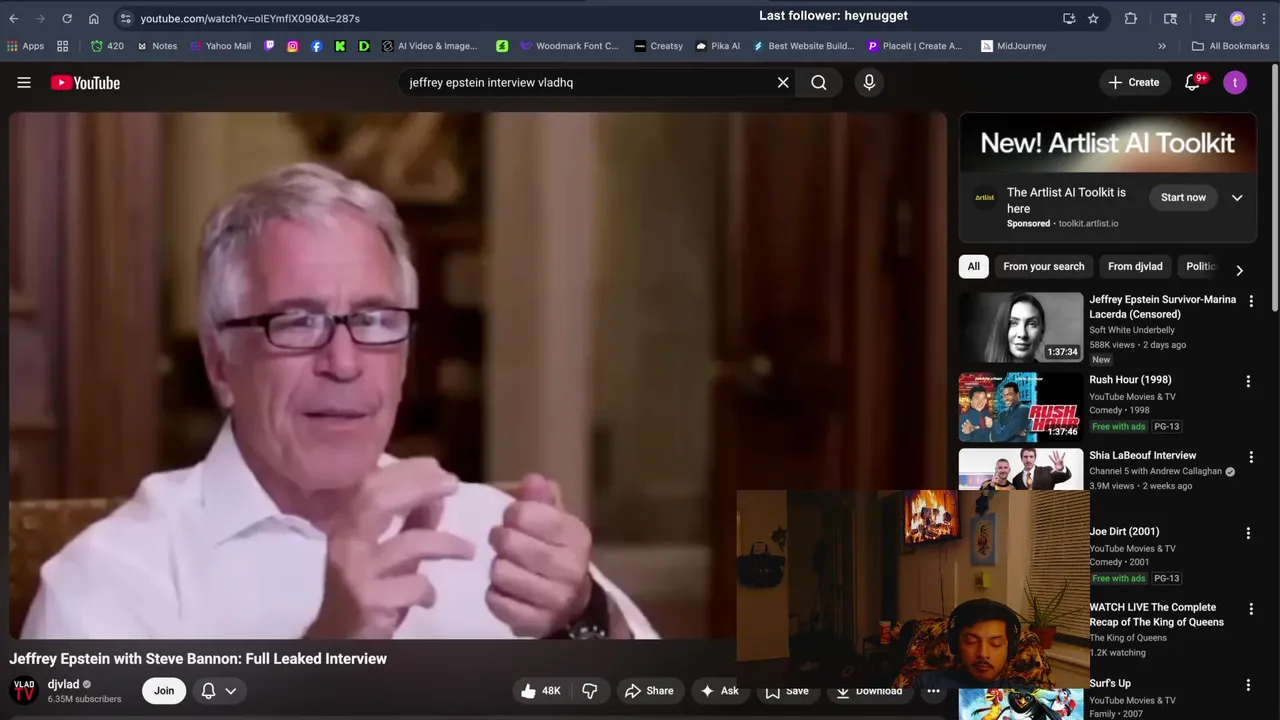Expand the Artlist ad chevron
The width and height of the screenshot is (1280, 720).
tap(1237, 198)
